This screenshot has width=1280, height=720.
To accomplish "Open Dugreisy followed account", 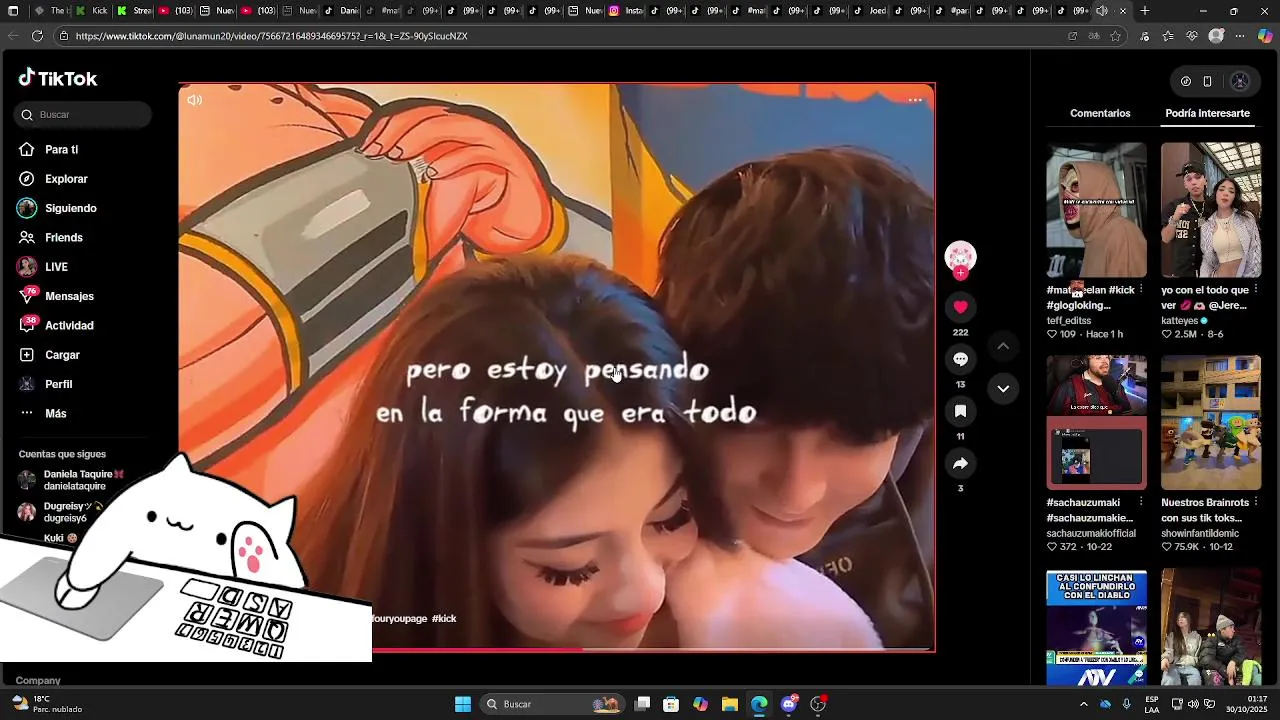I will point(66,512).
